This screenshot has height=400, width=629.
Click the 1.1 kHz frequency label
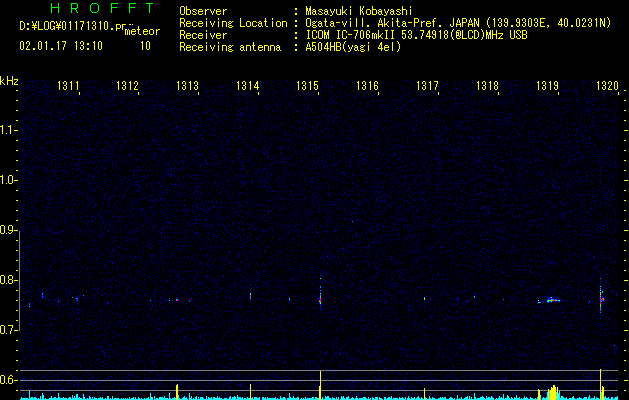tap(8, 130)
